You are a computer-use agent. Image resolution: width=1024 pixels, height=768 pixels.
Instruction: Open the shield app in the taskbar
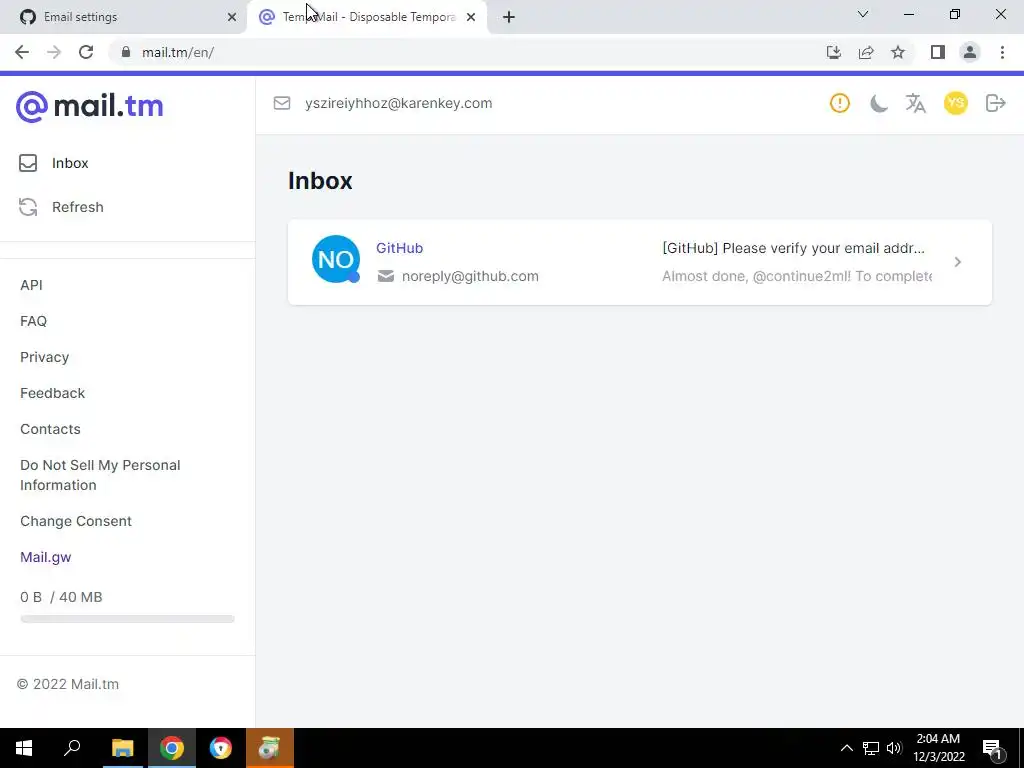point(221,748)
